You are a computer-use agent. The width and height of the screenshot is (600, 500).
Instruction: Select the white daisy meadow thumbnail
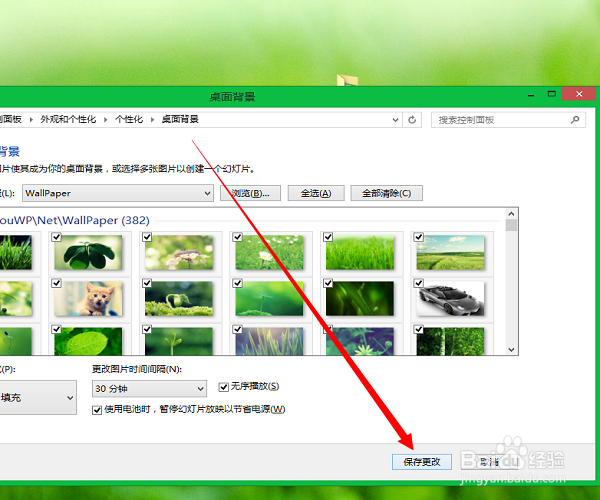click(x=269, y=252)
